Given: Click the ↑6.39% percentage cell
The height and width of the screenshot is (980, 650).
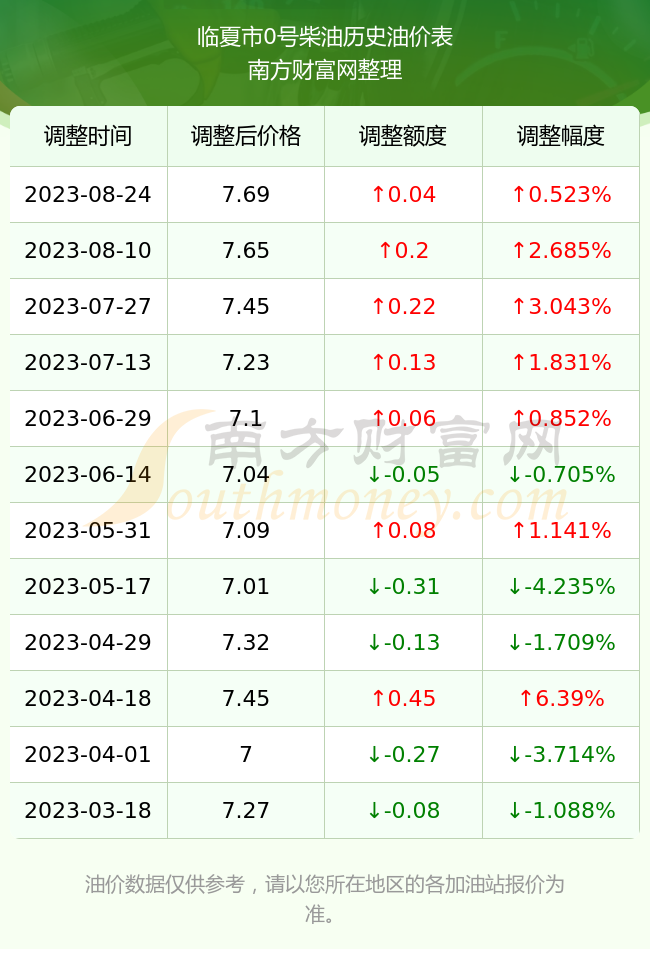Looking at the screenshot, I should point(561,698).
